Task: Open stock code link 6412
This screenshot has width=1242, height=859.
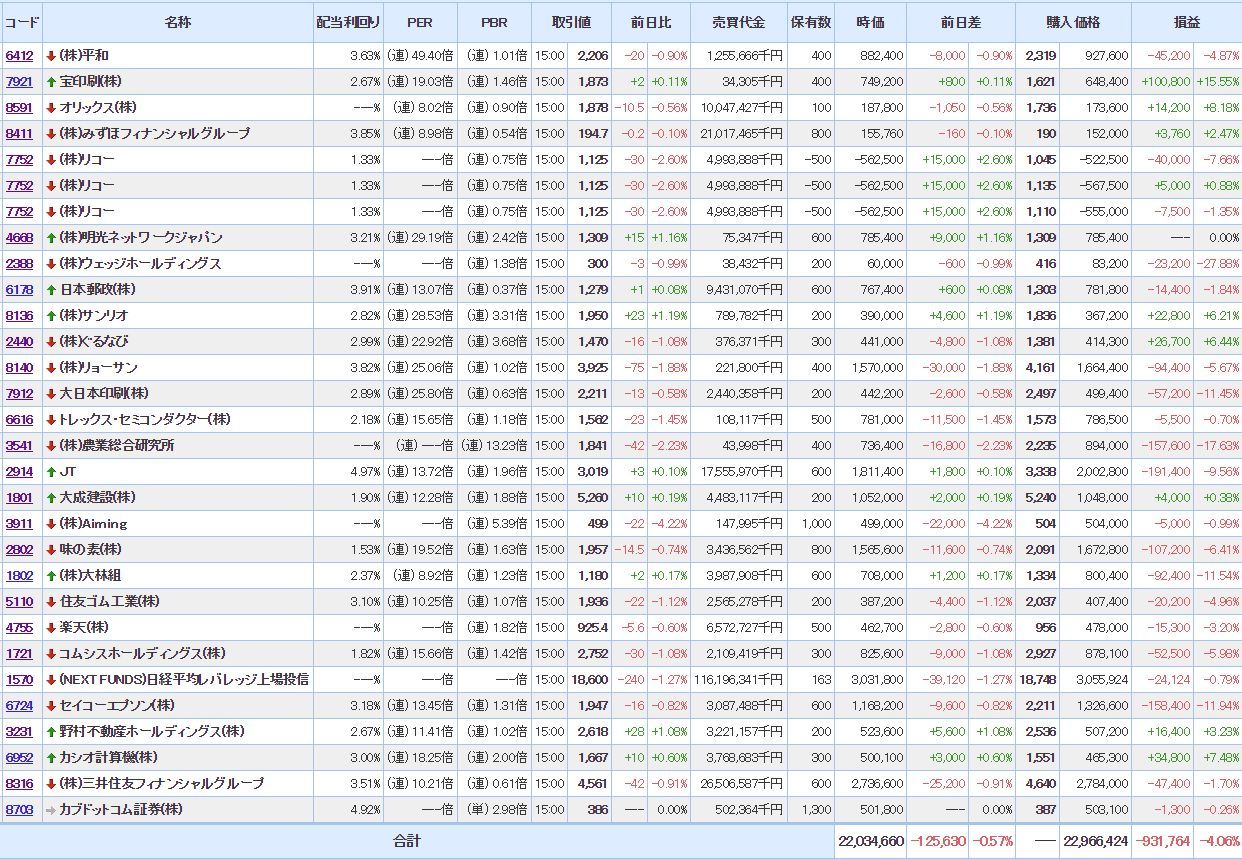Action: click(19, 55)
